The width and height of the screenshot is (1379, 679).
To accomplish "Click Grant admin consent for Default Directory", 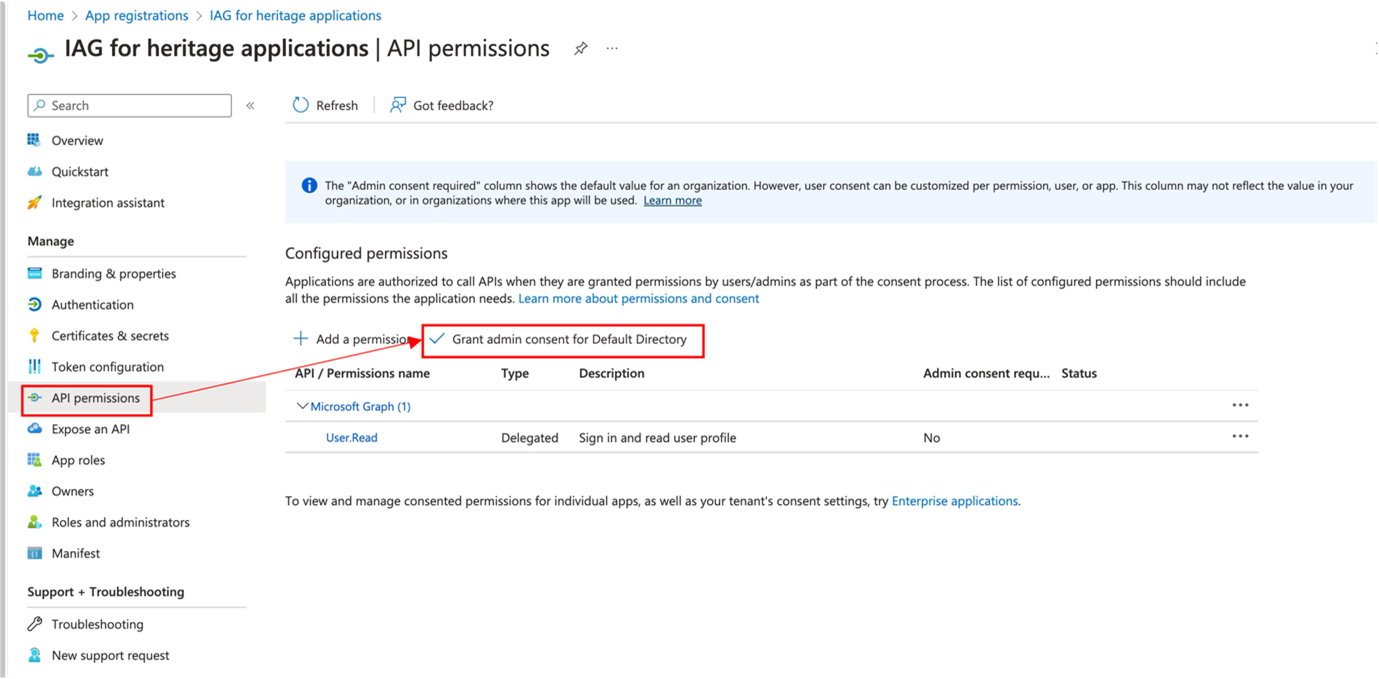I will click(x=569, y=339).
